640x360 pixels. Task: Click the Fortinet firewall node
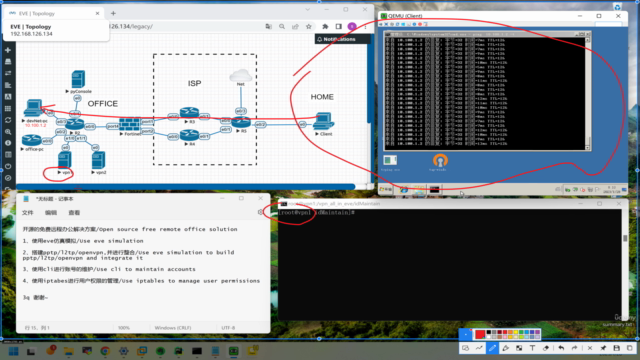click(130, 124)
